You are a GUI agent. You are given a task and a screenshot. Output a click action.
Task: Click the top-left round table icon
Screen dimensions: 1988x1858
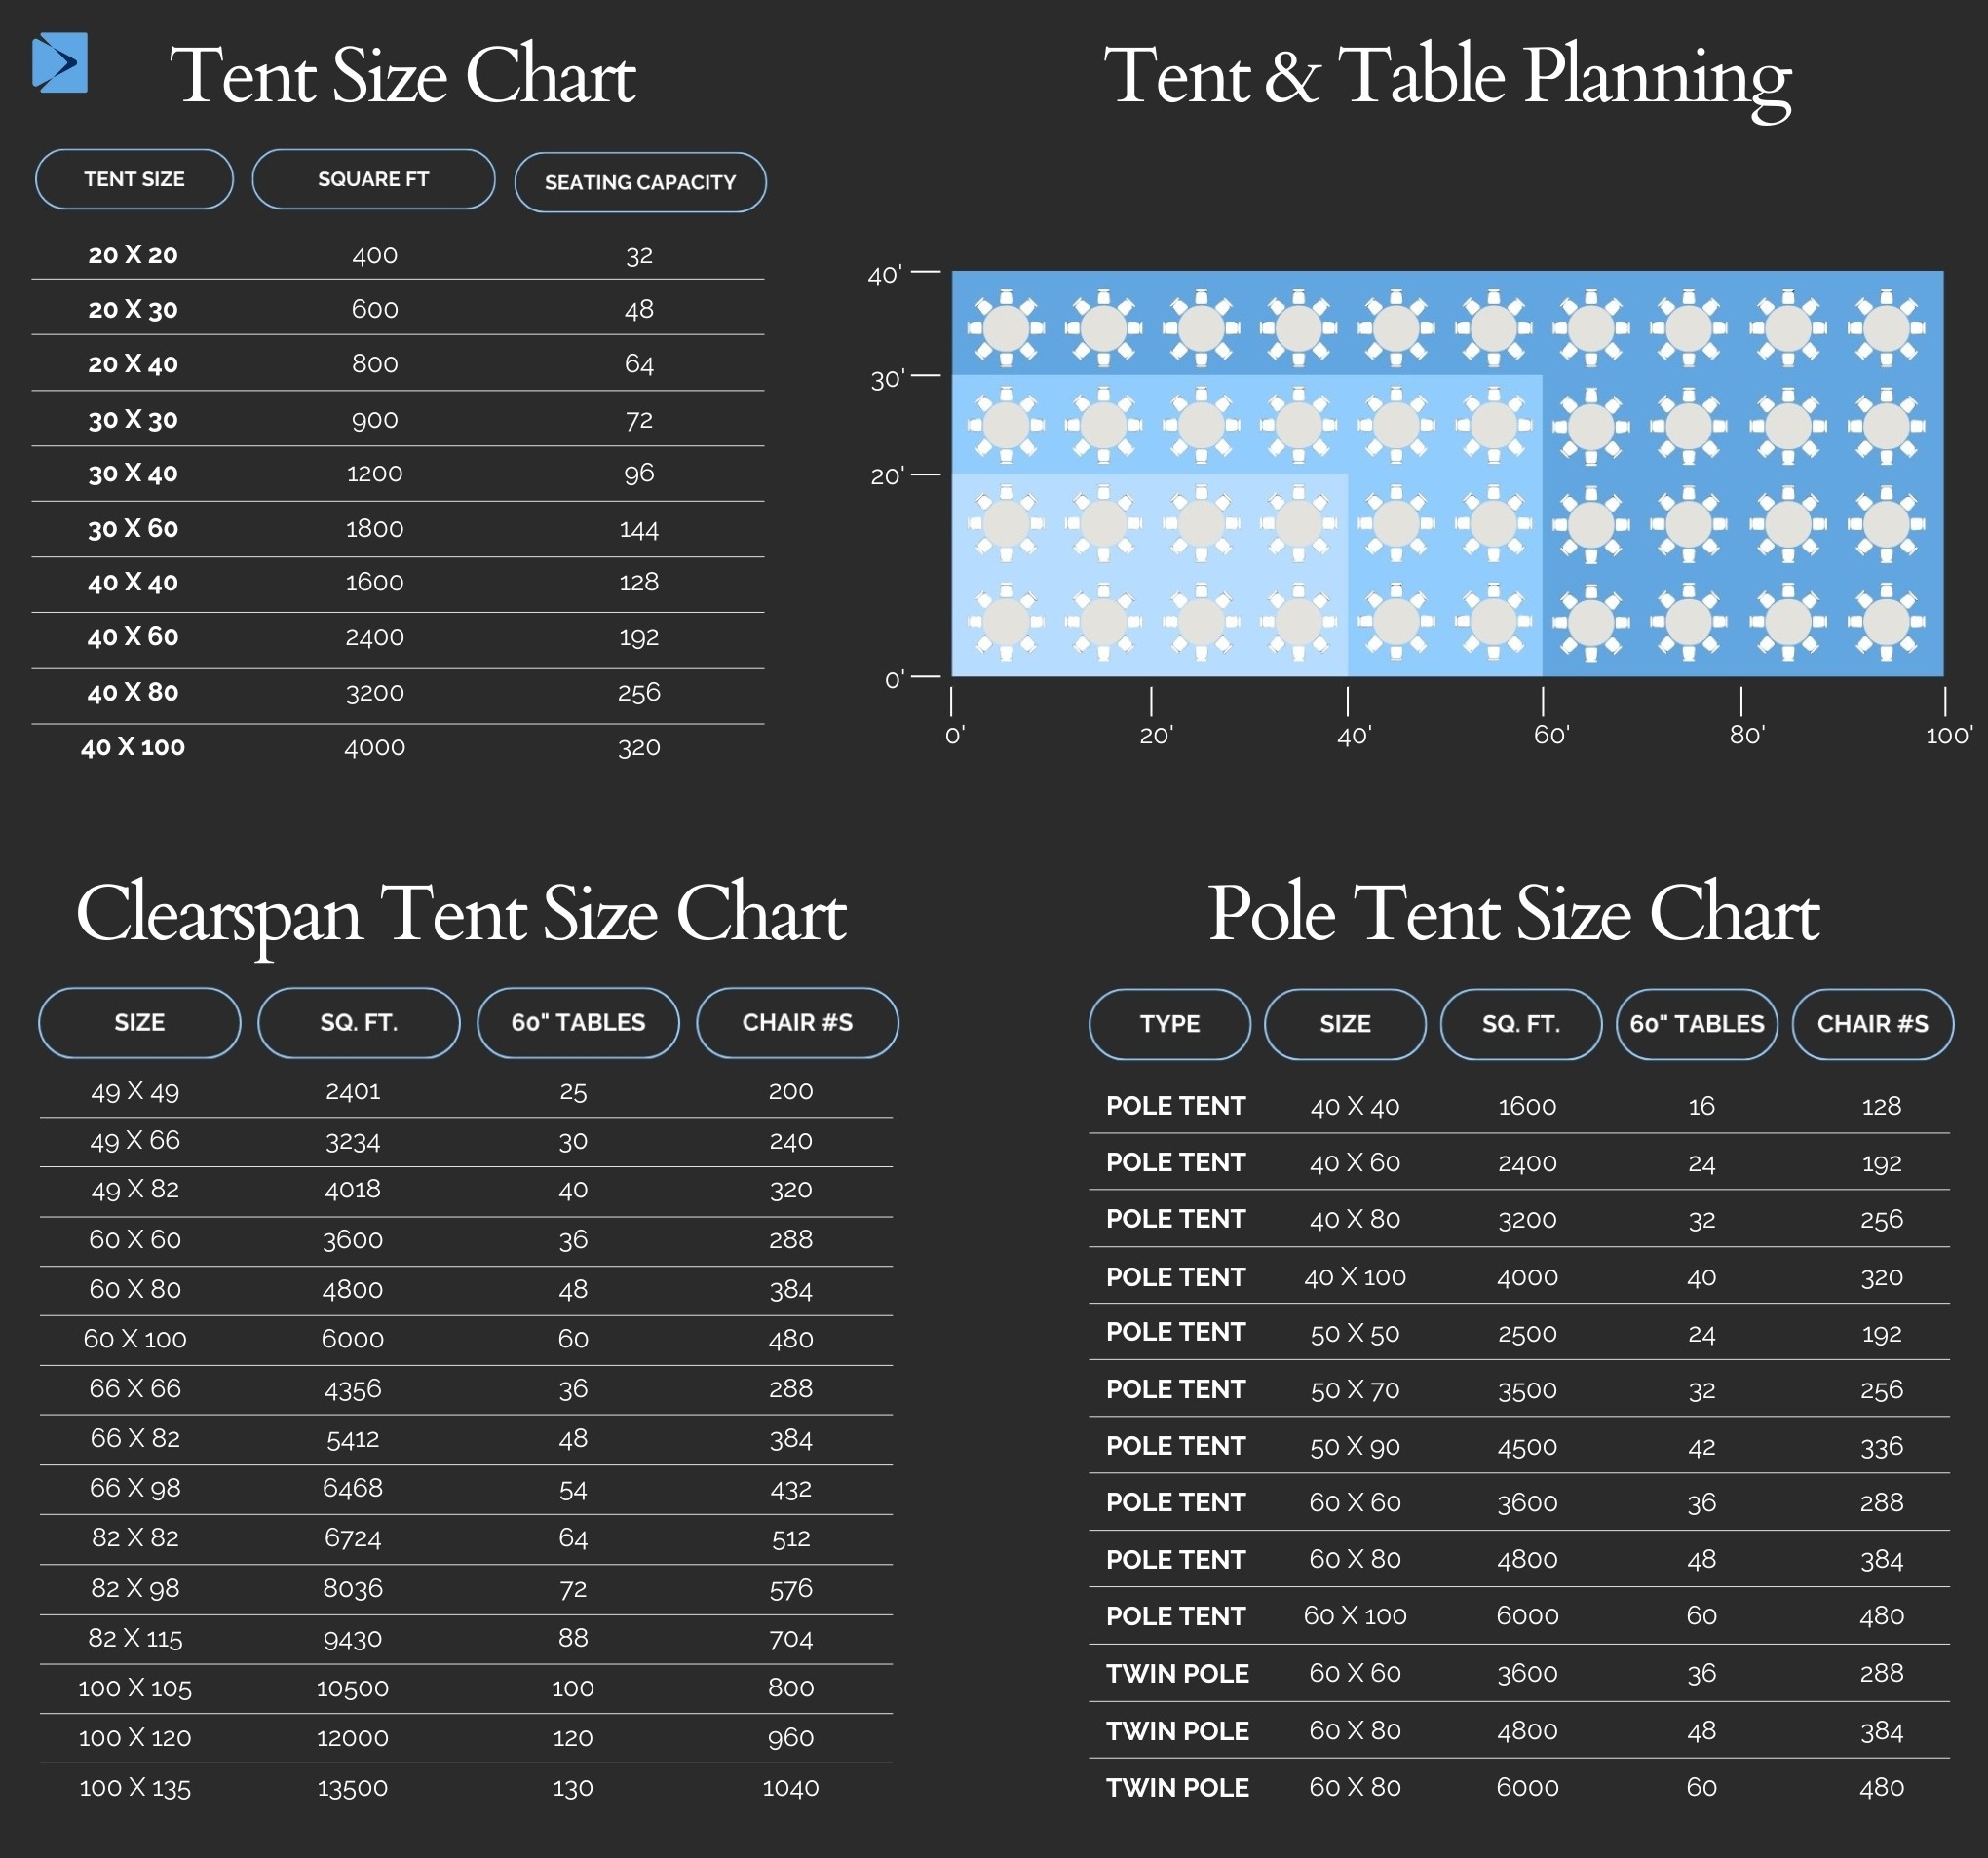[1006, 327]
